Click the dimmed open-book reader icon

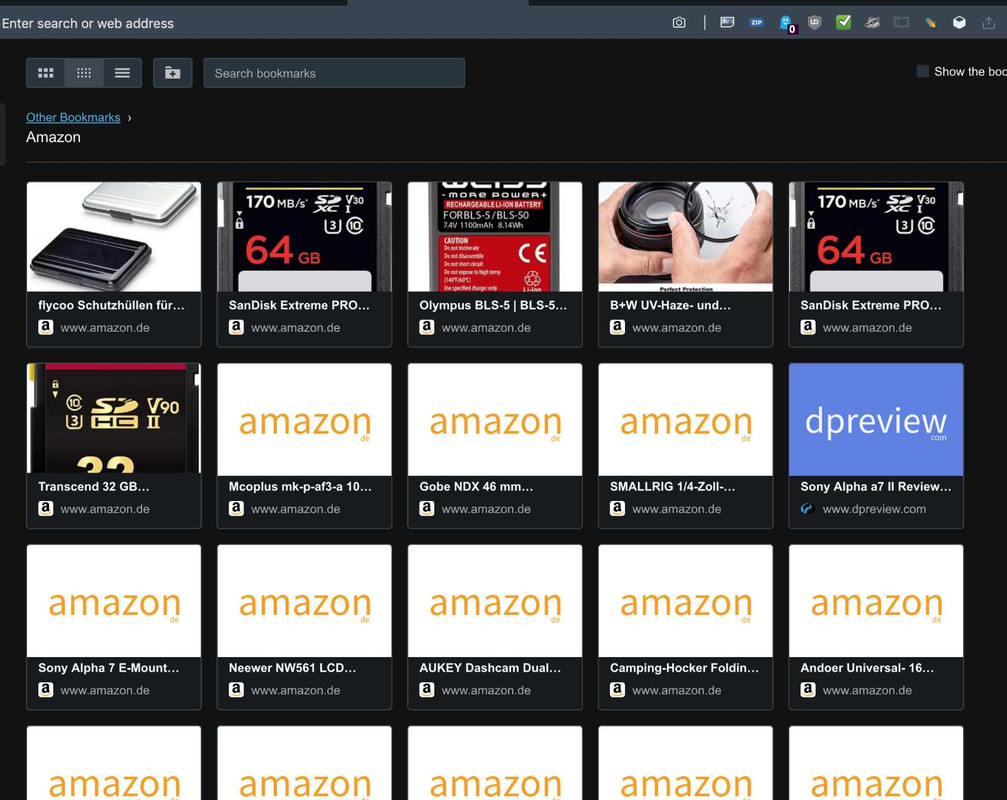pyautogui.click(x=901, y=23)
